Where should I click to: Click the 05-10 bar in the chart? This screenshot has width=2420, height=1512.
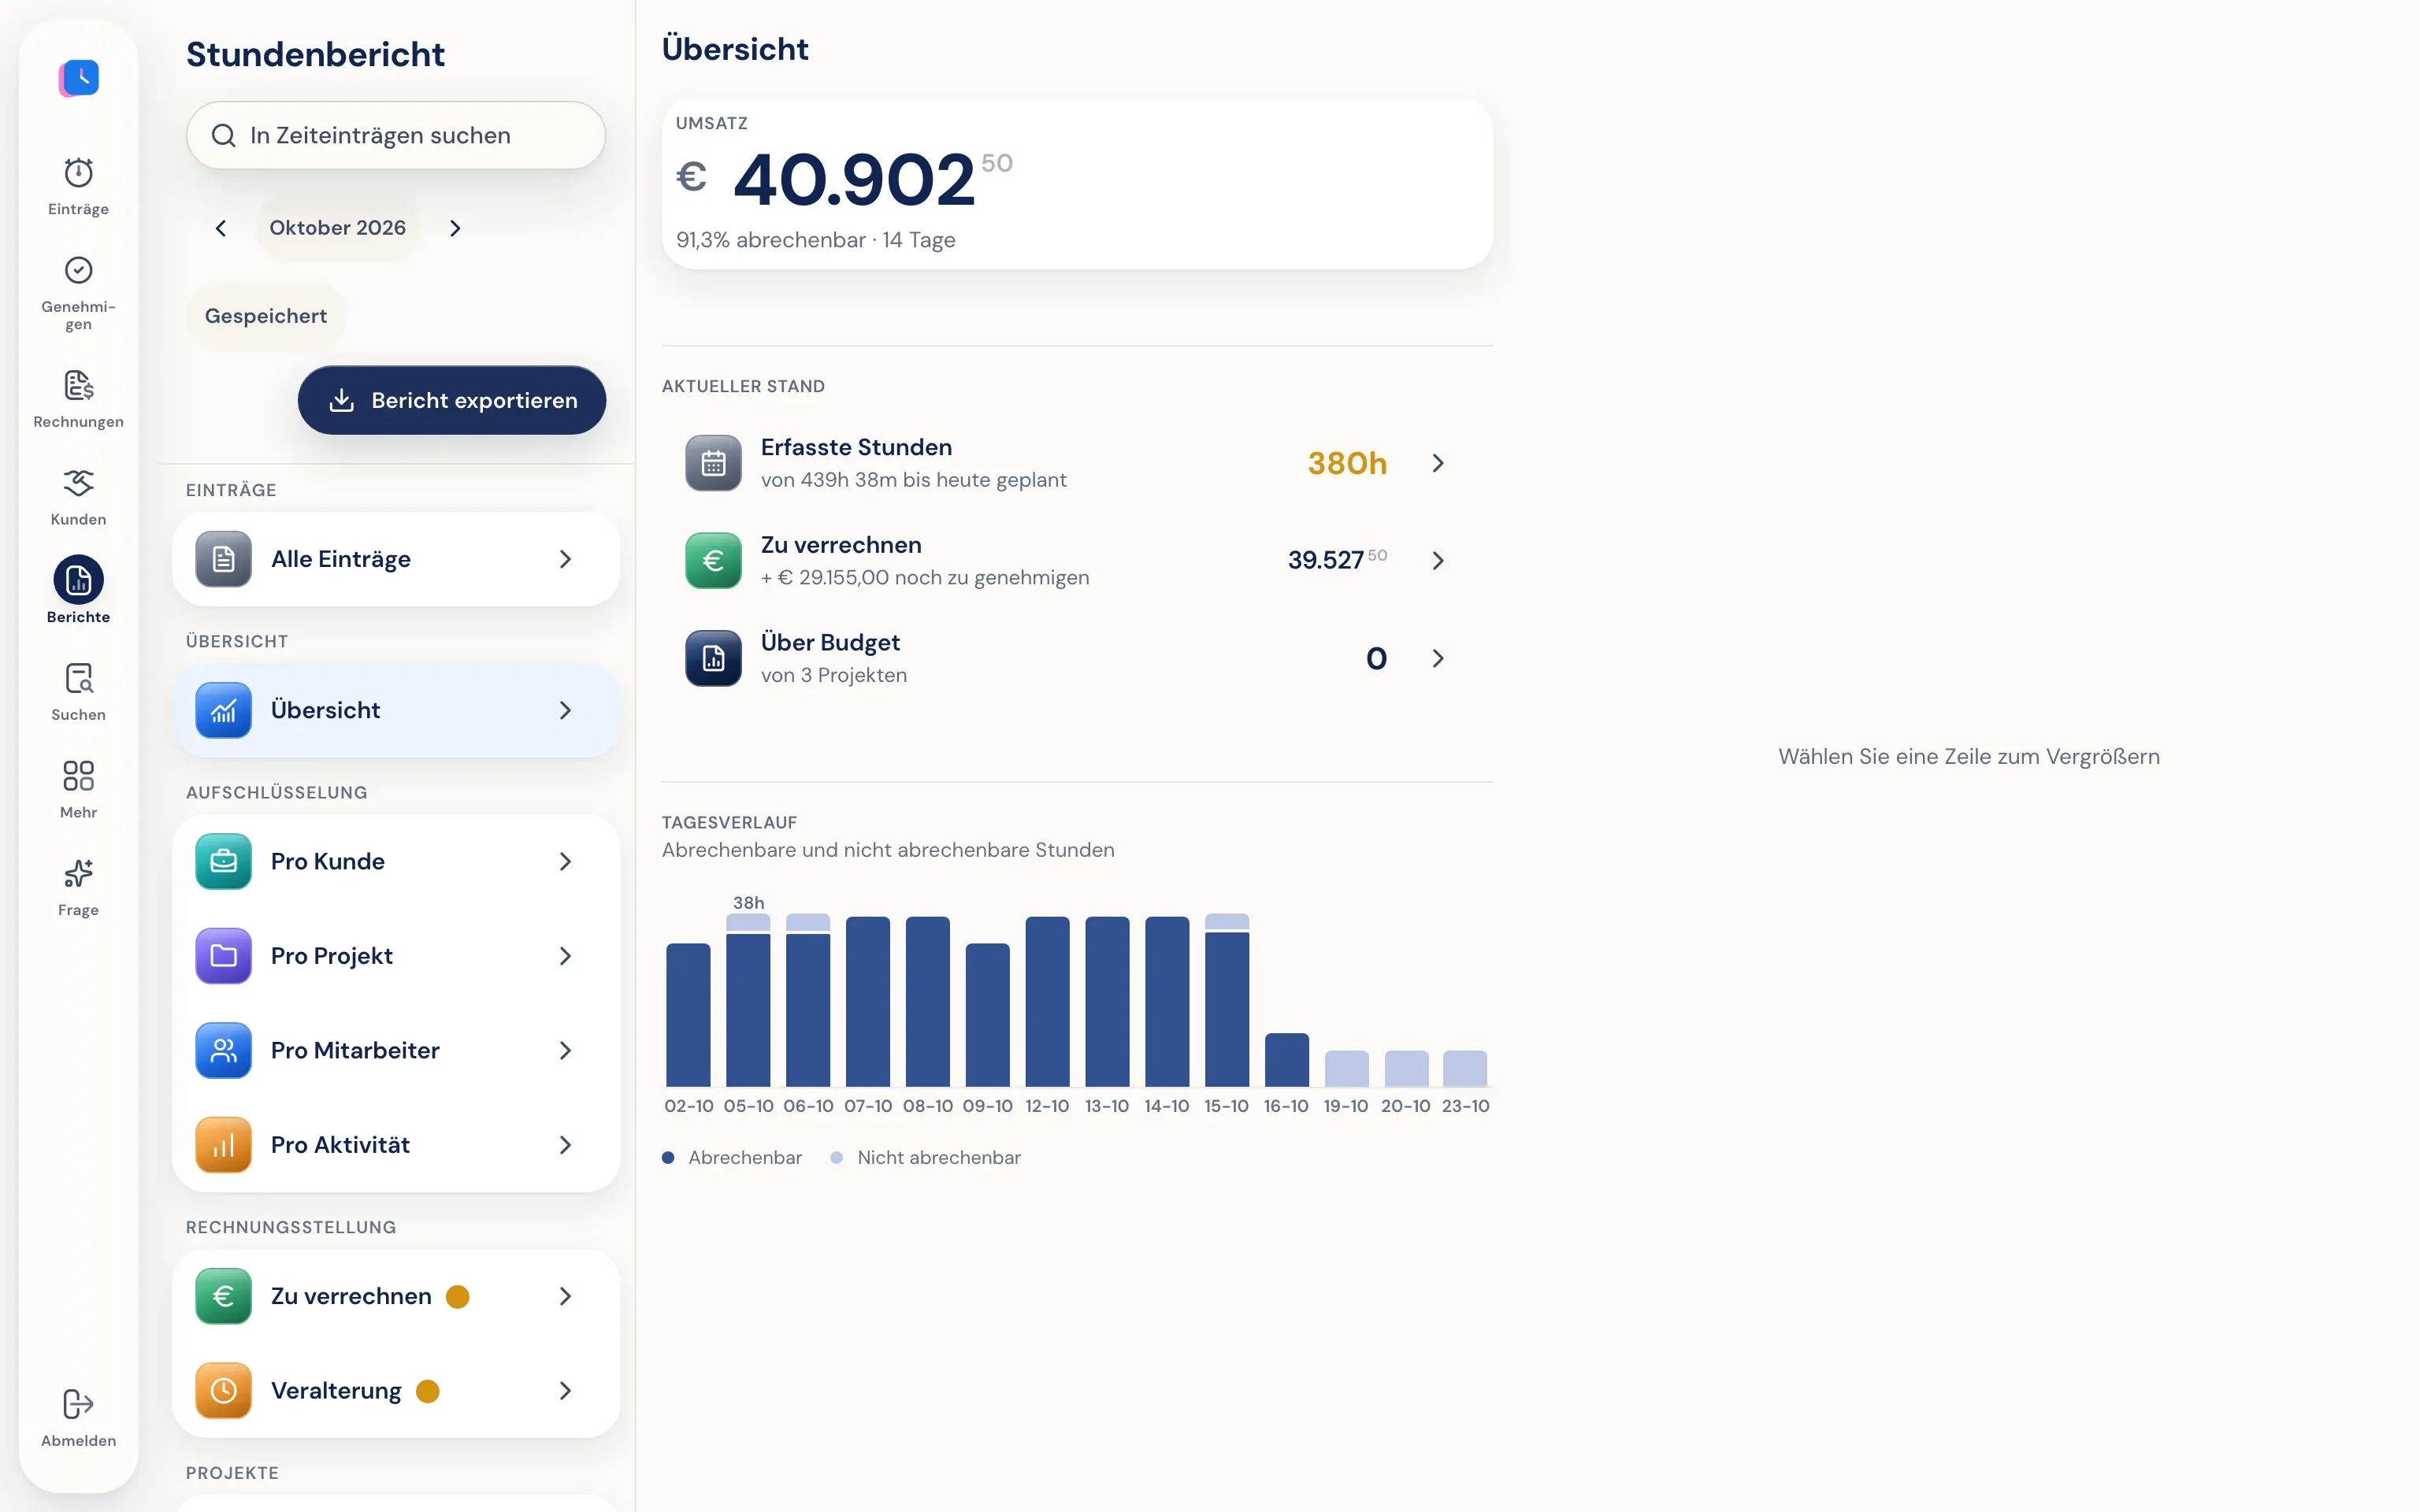(x=748, y=999)
